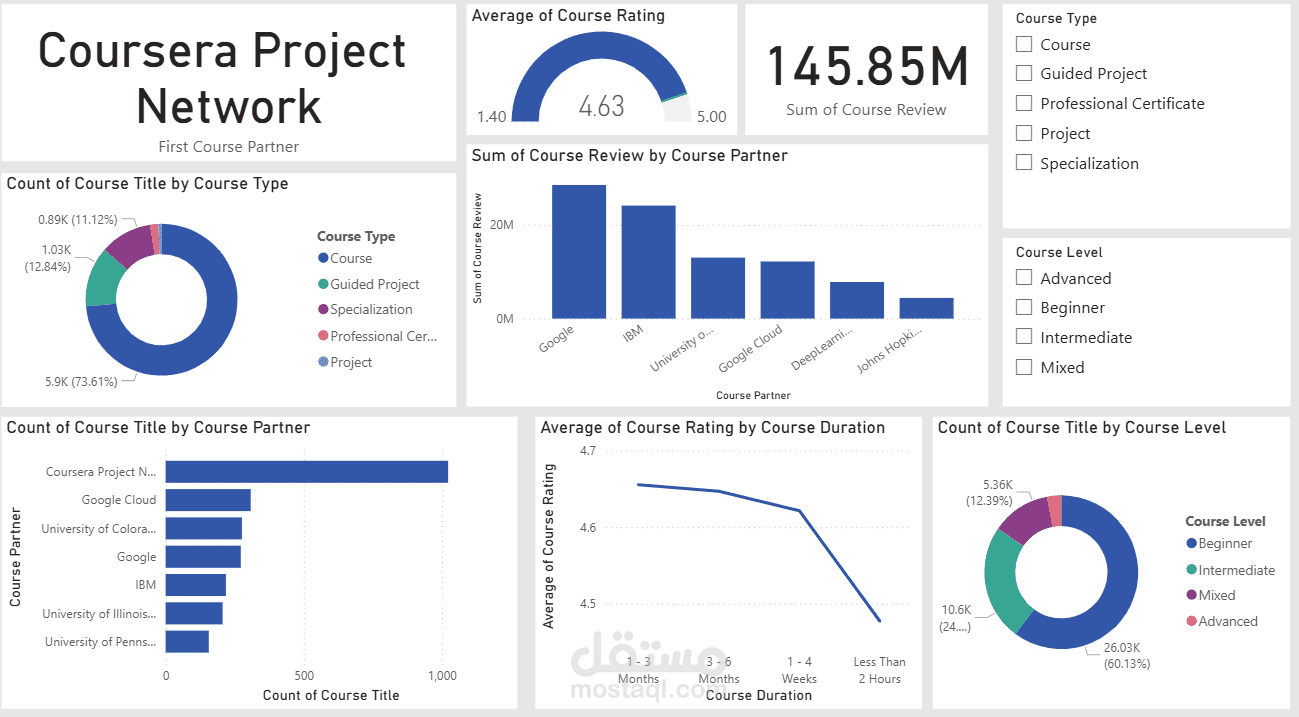Click the Google horizontal bar in Course Title chart
Viewport: 1299px width, 717px height.
(203, 557)
